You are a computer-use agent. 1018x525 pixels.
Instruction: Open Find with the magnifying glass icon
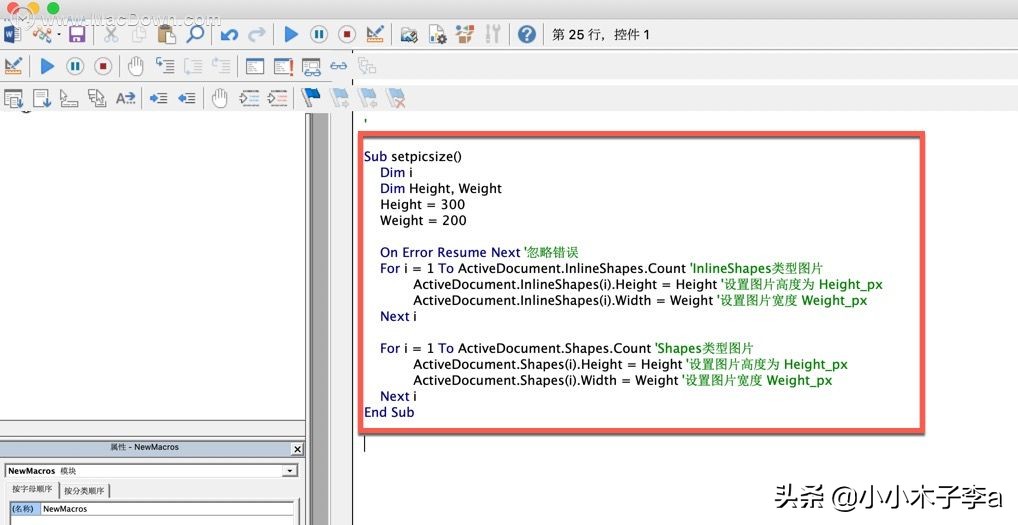pos(194,35)
